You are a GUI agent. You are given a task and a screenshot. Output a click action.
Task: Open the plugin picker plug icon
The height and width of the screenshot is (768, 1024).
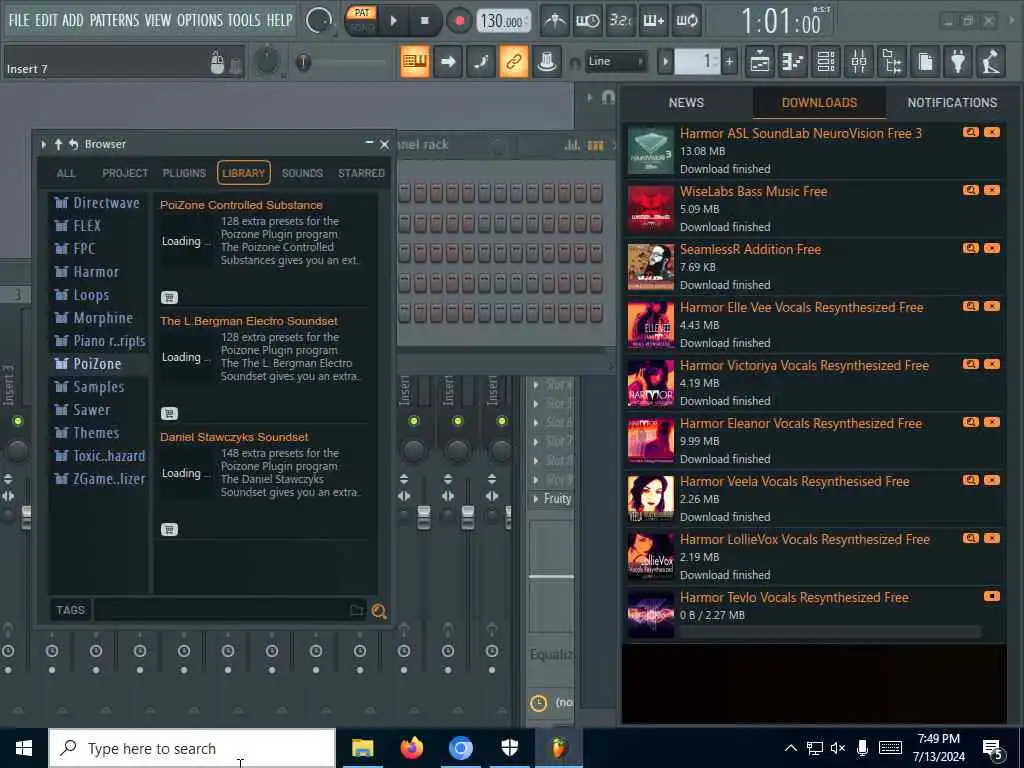coord(958,62)
